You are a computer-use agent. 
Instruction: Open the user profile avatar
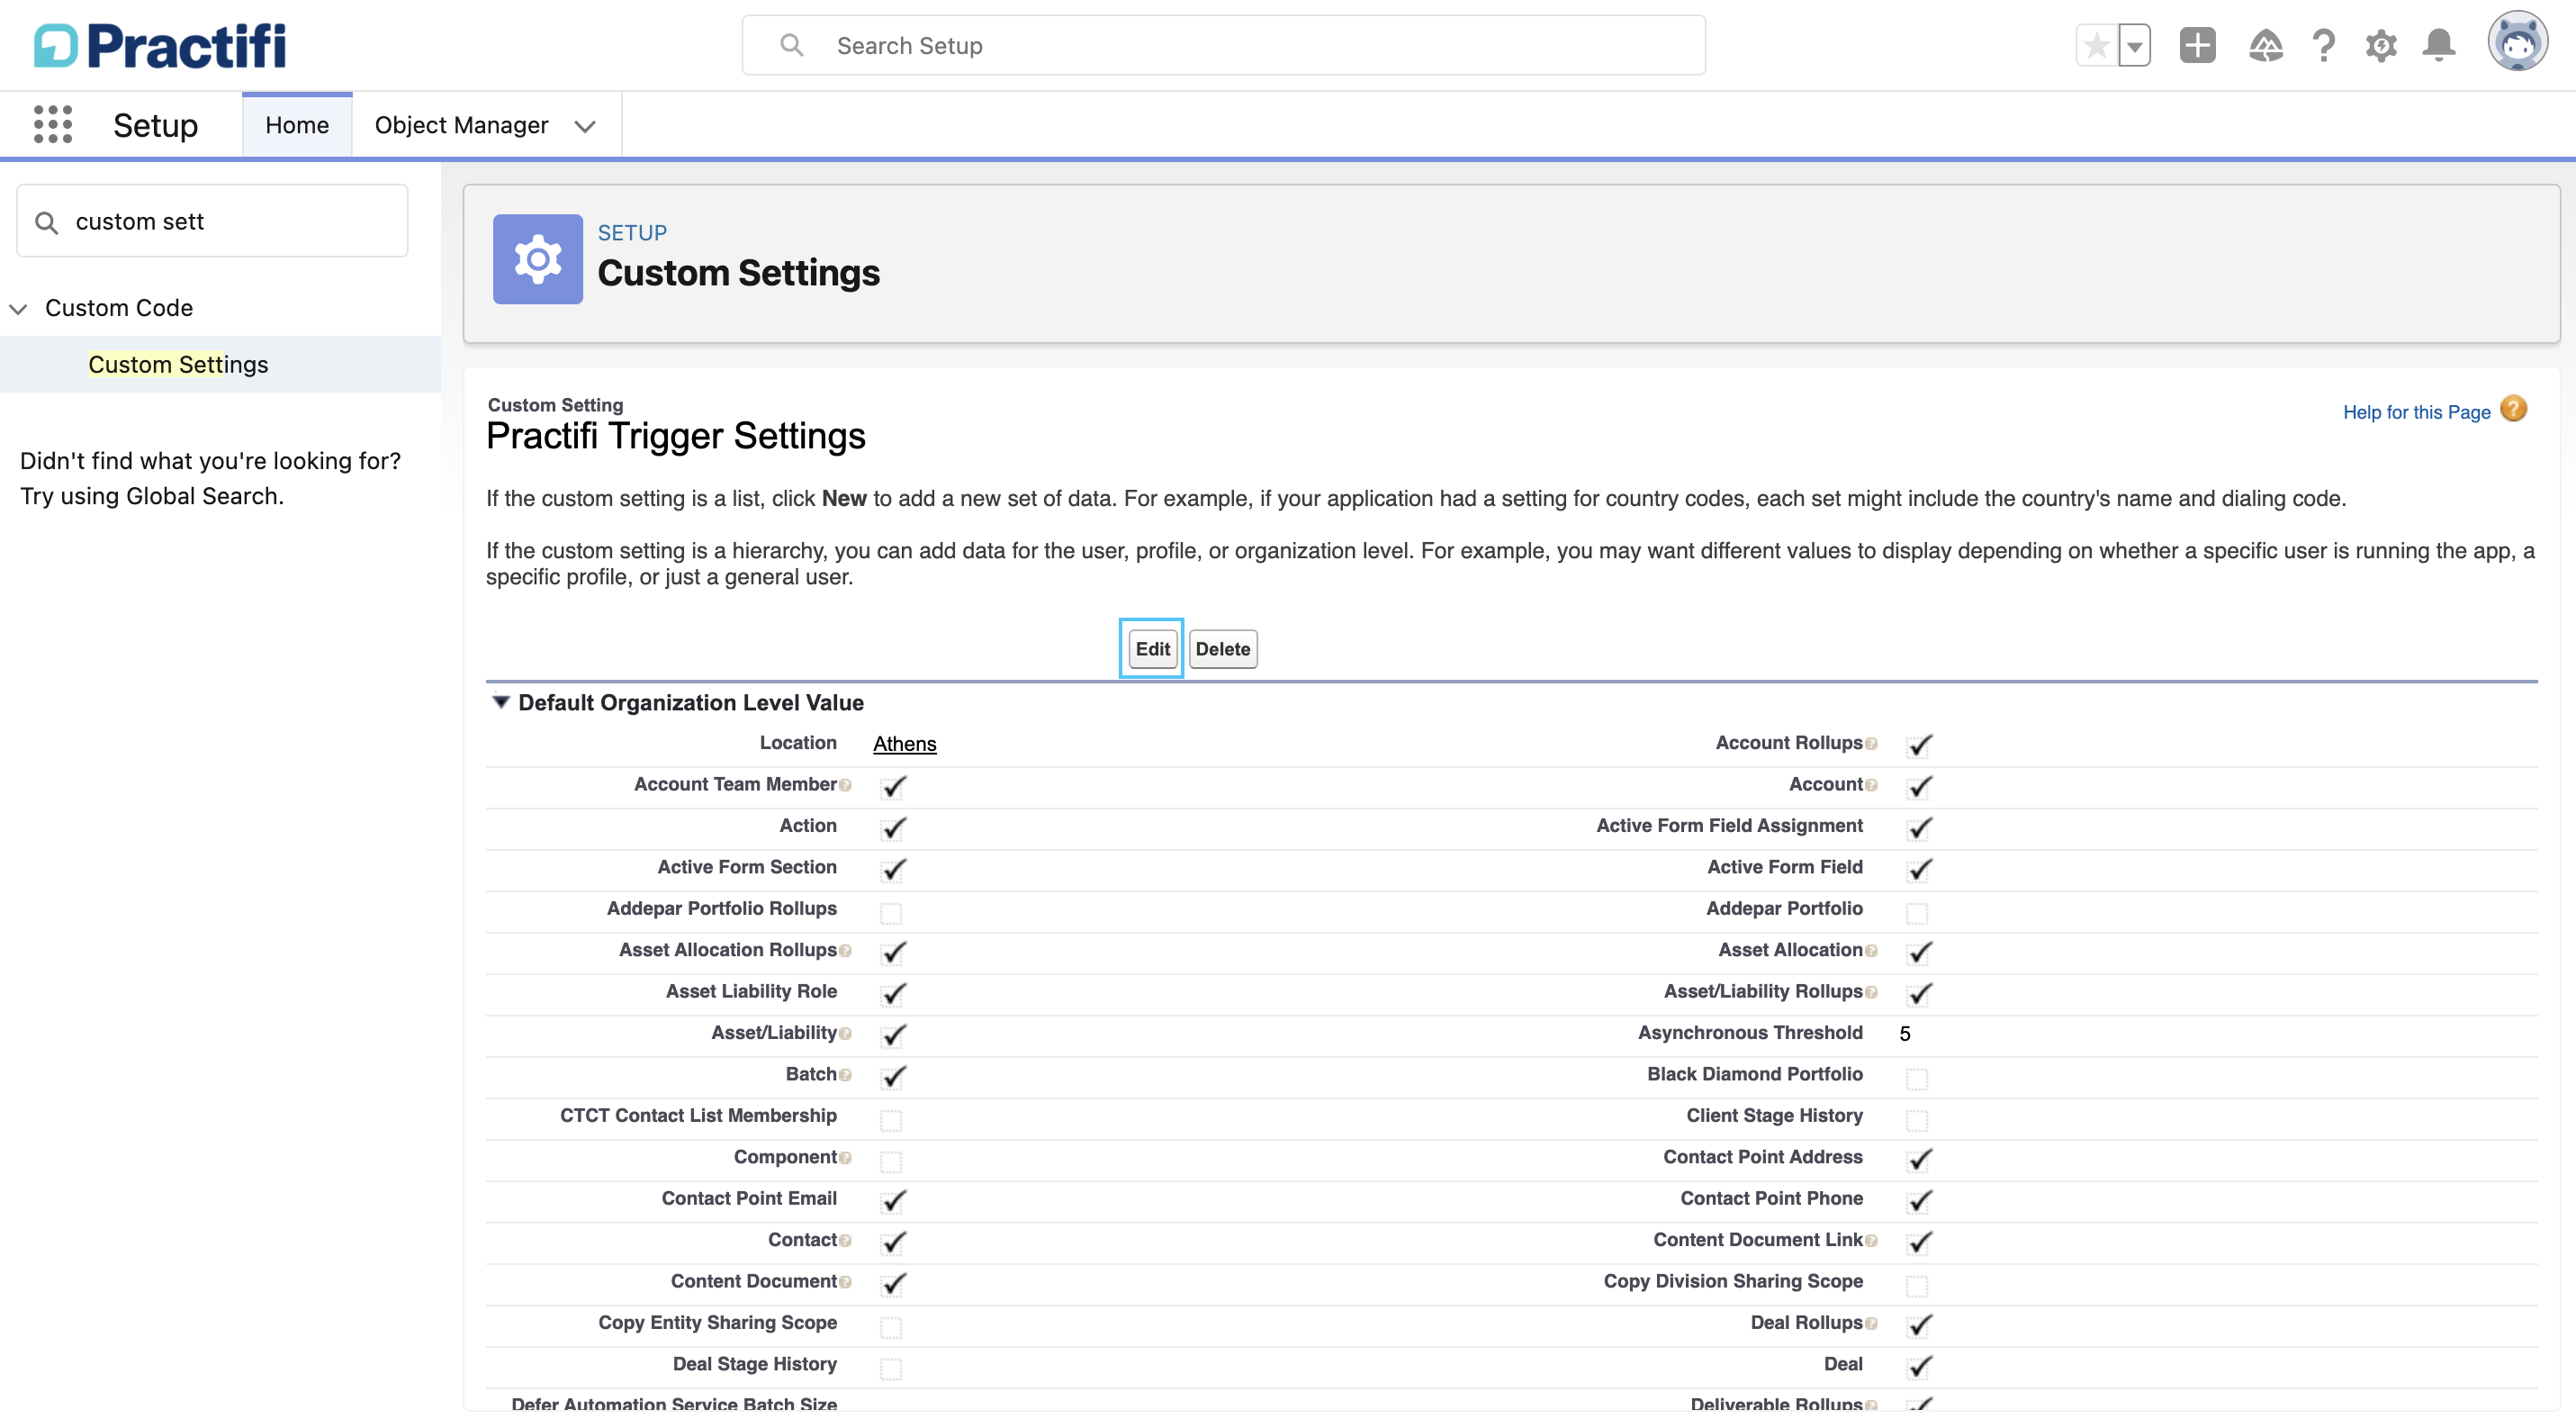(2517, 42)
